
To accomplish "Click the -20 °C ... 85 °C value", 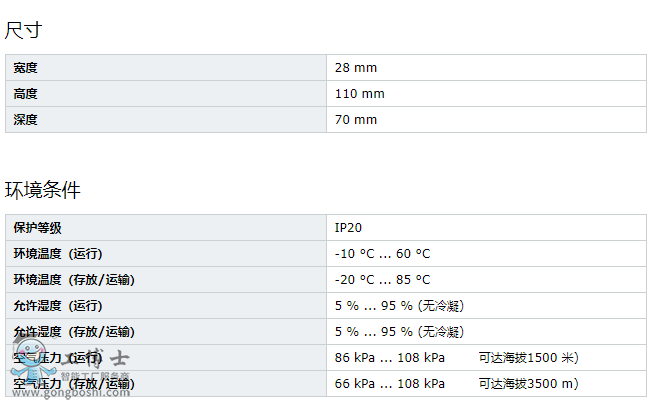I will (x=382, y=280).
